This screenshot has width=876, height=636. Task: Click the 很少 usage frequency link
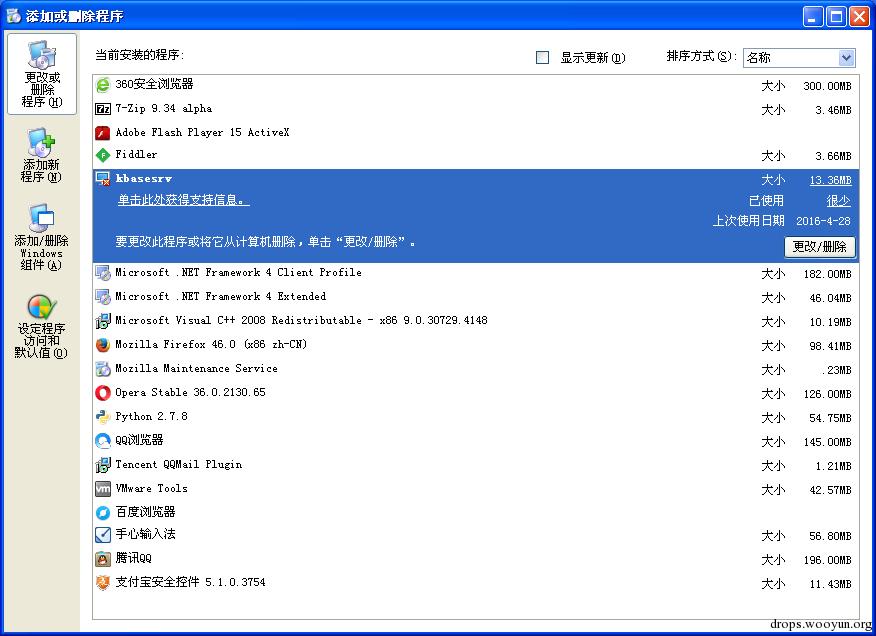839,201
